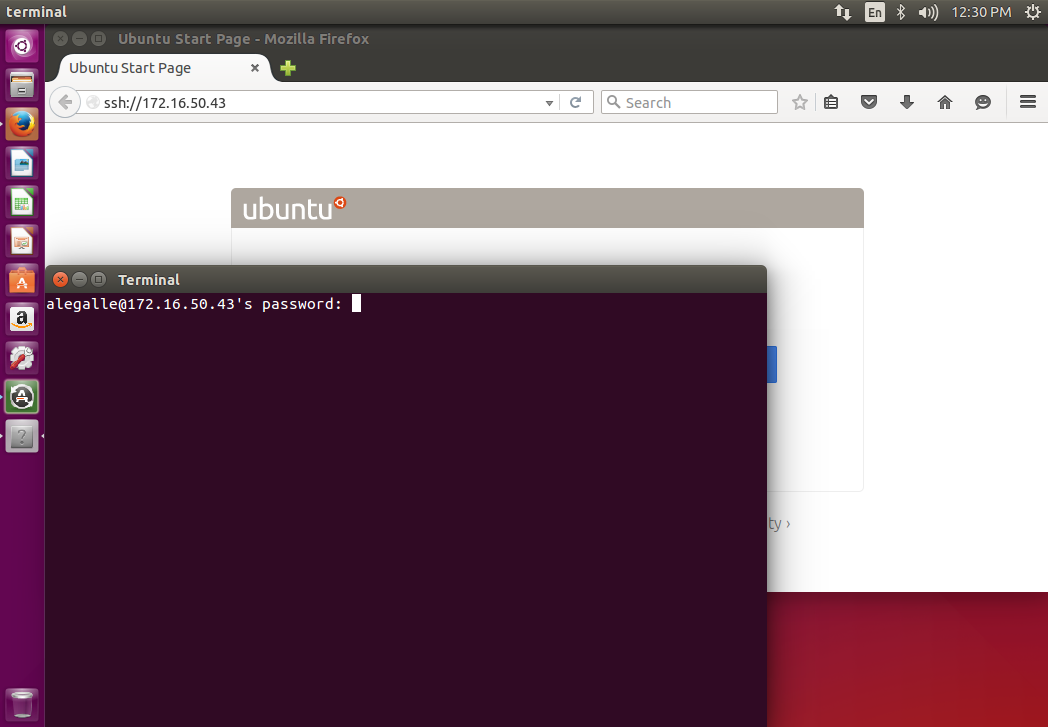Open Bluetooth indicator menu
The image size is (1048, 727).
click(x=903, y=12)
